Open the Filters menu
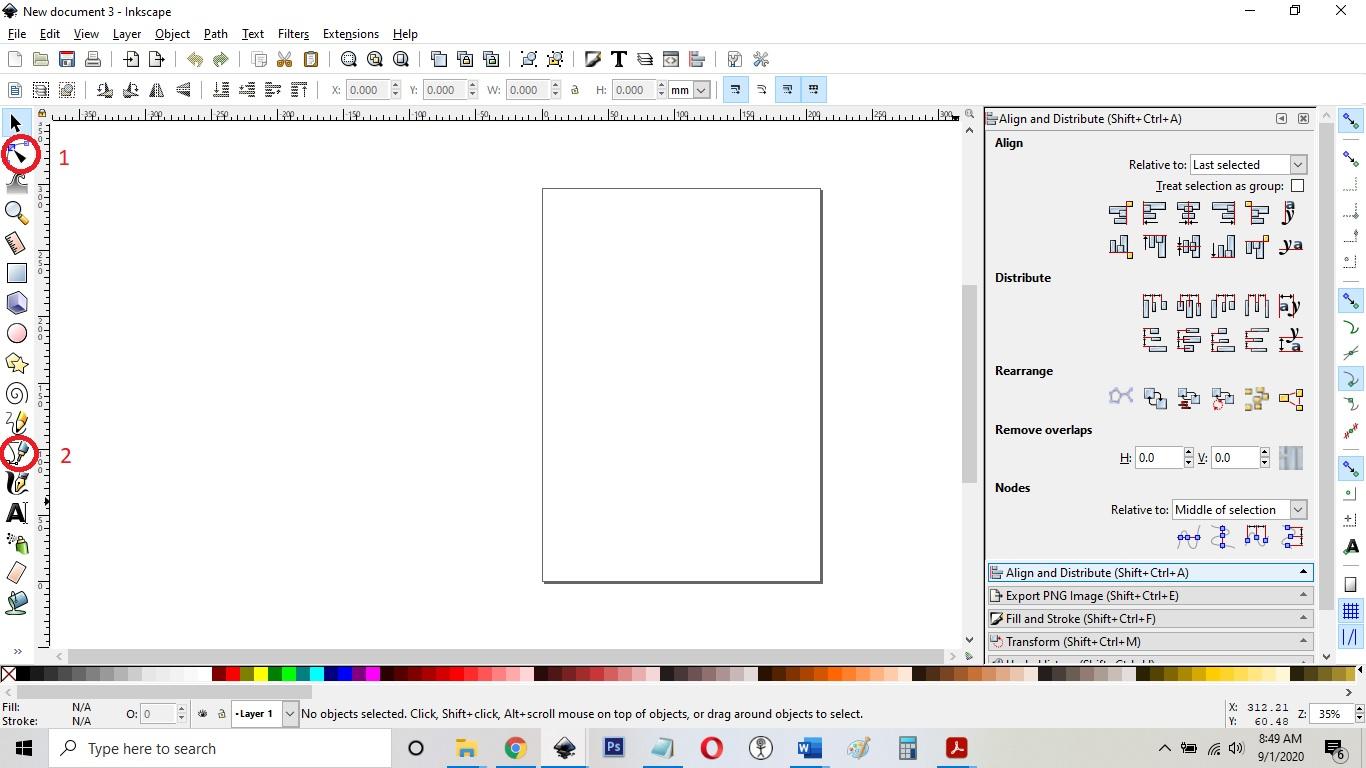Screen dimensions: 1366x768 [292, 33]
